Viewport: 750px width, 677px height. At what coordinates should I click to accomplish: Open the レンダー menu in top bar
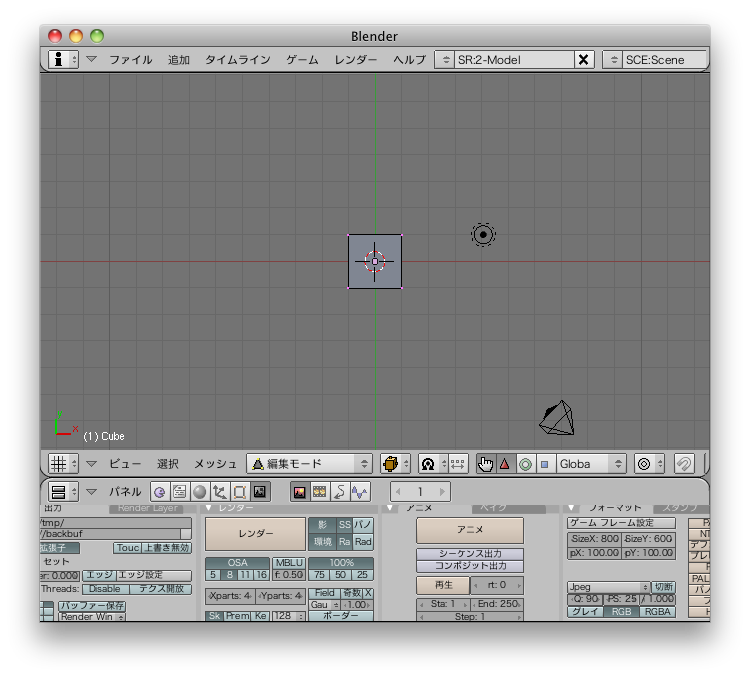[355, 60]
